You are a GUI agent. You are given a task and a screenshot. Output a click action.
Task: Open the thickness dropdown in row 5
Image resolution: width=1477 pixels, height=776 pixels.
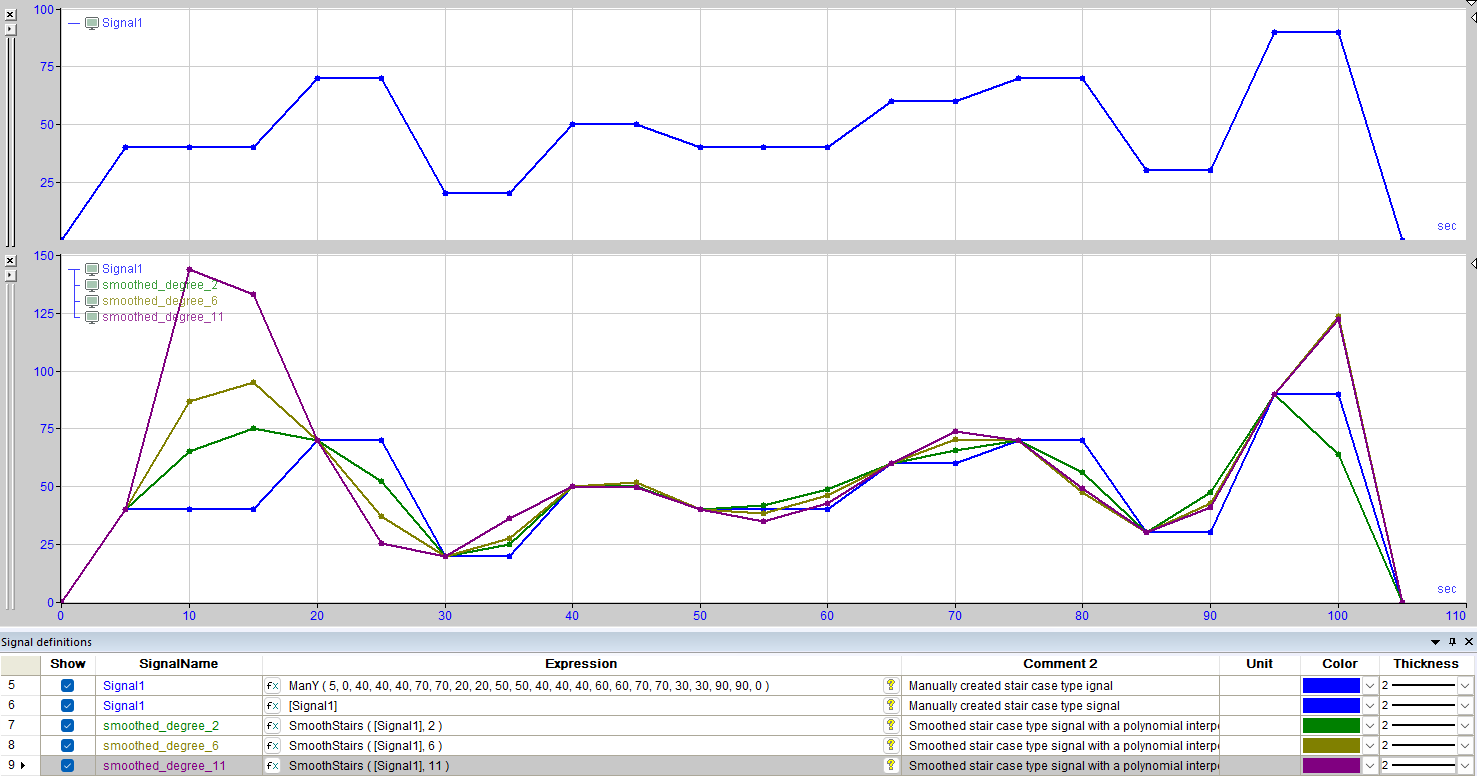pyautogui.click(x=1466, y=686)
